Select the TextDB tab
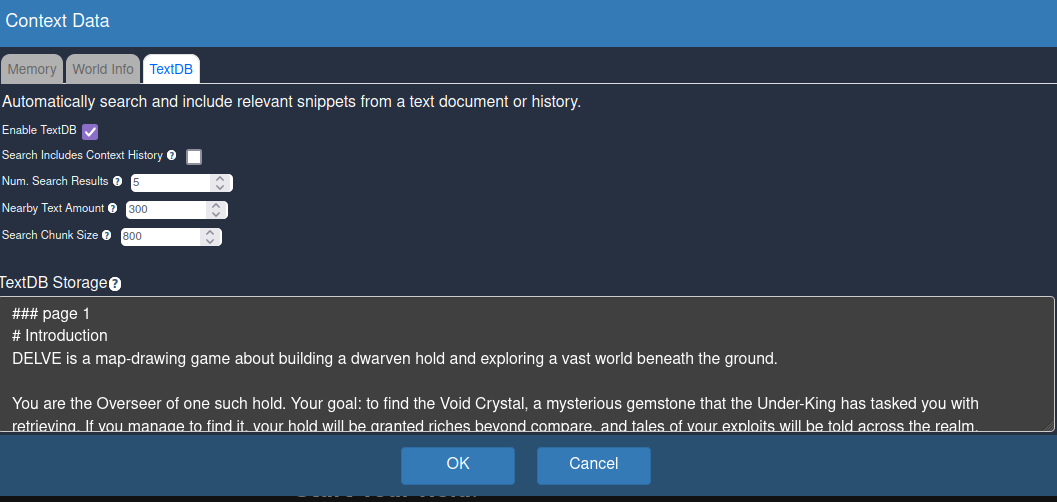 pyautogui.click(x=171, y=69)
